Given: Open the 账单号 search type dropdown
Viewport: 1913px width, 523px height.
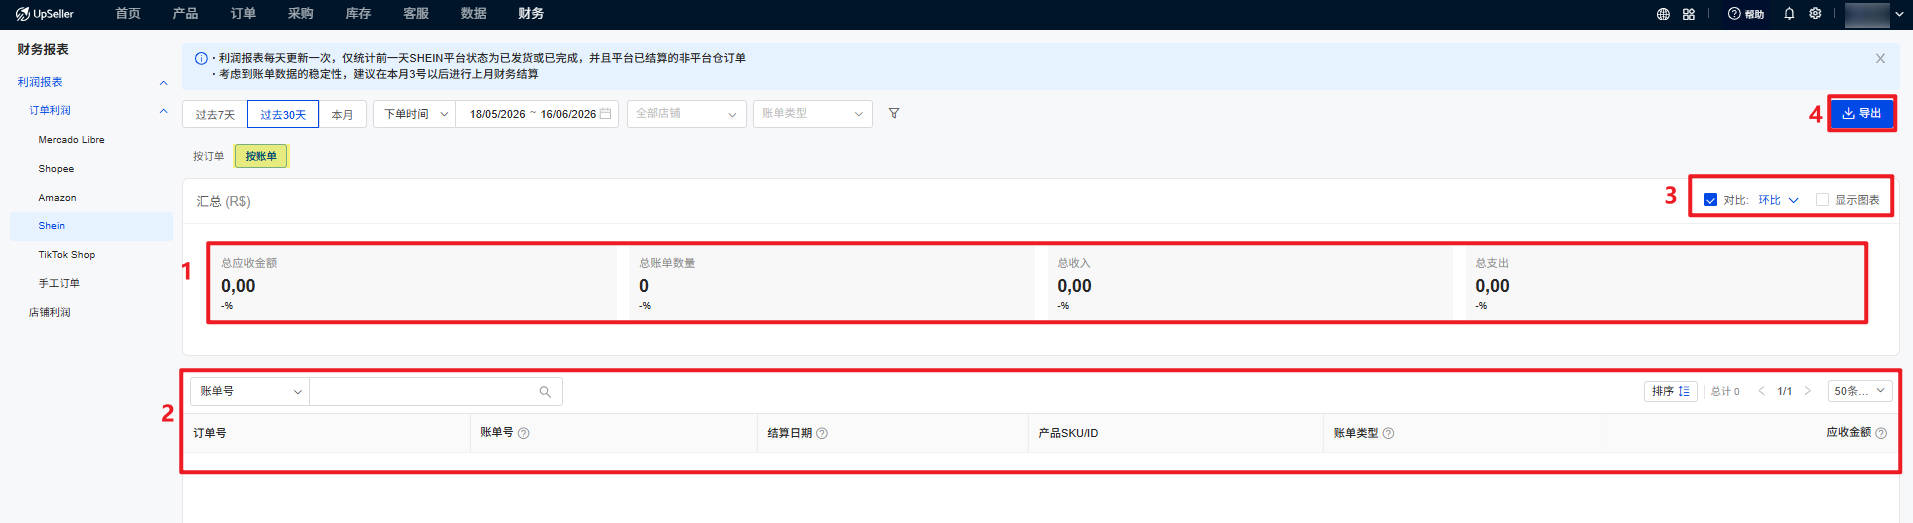Looking at the screenshot, I should (250, 392).
